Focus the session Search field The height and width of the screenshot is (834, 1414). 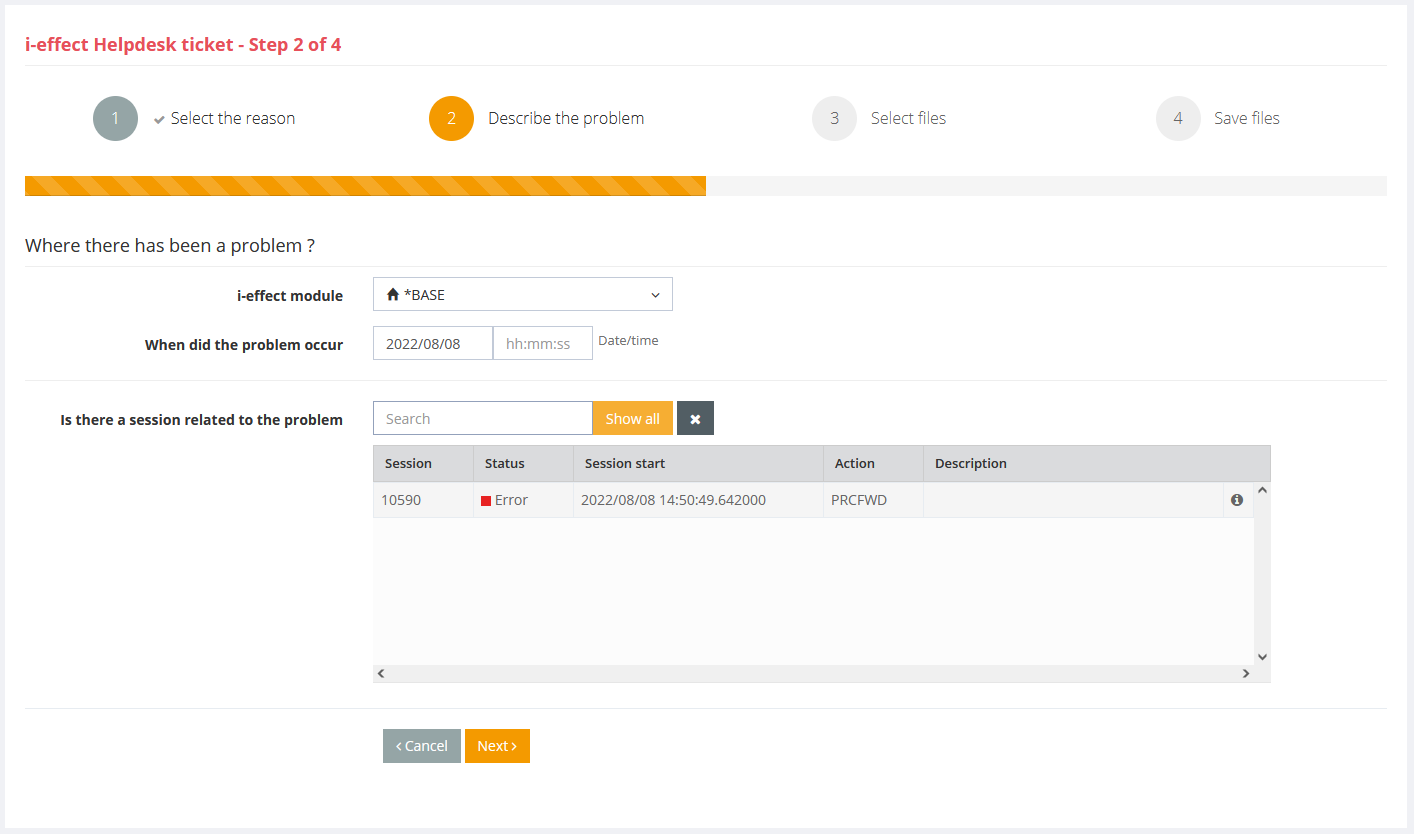point(482,419)
